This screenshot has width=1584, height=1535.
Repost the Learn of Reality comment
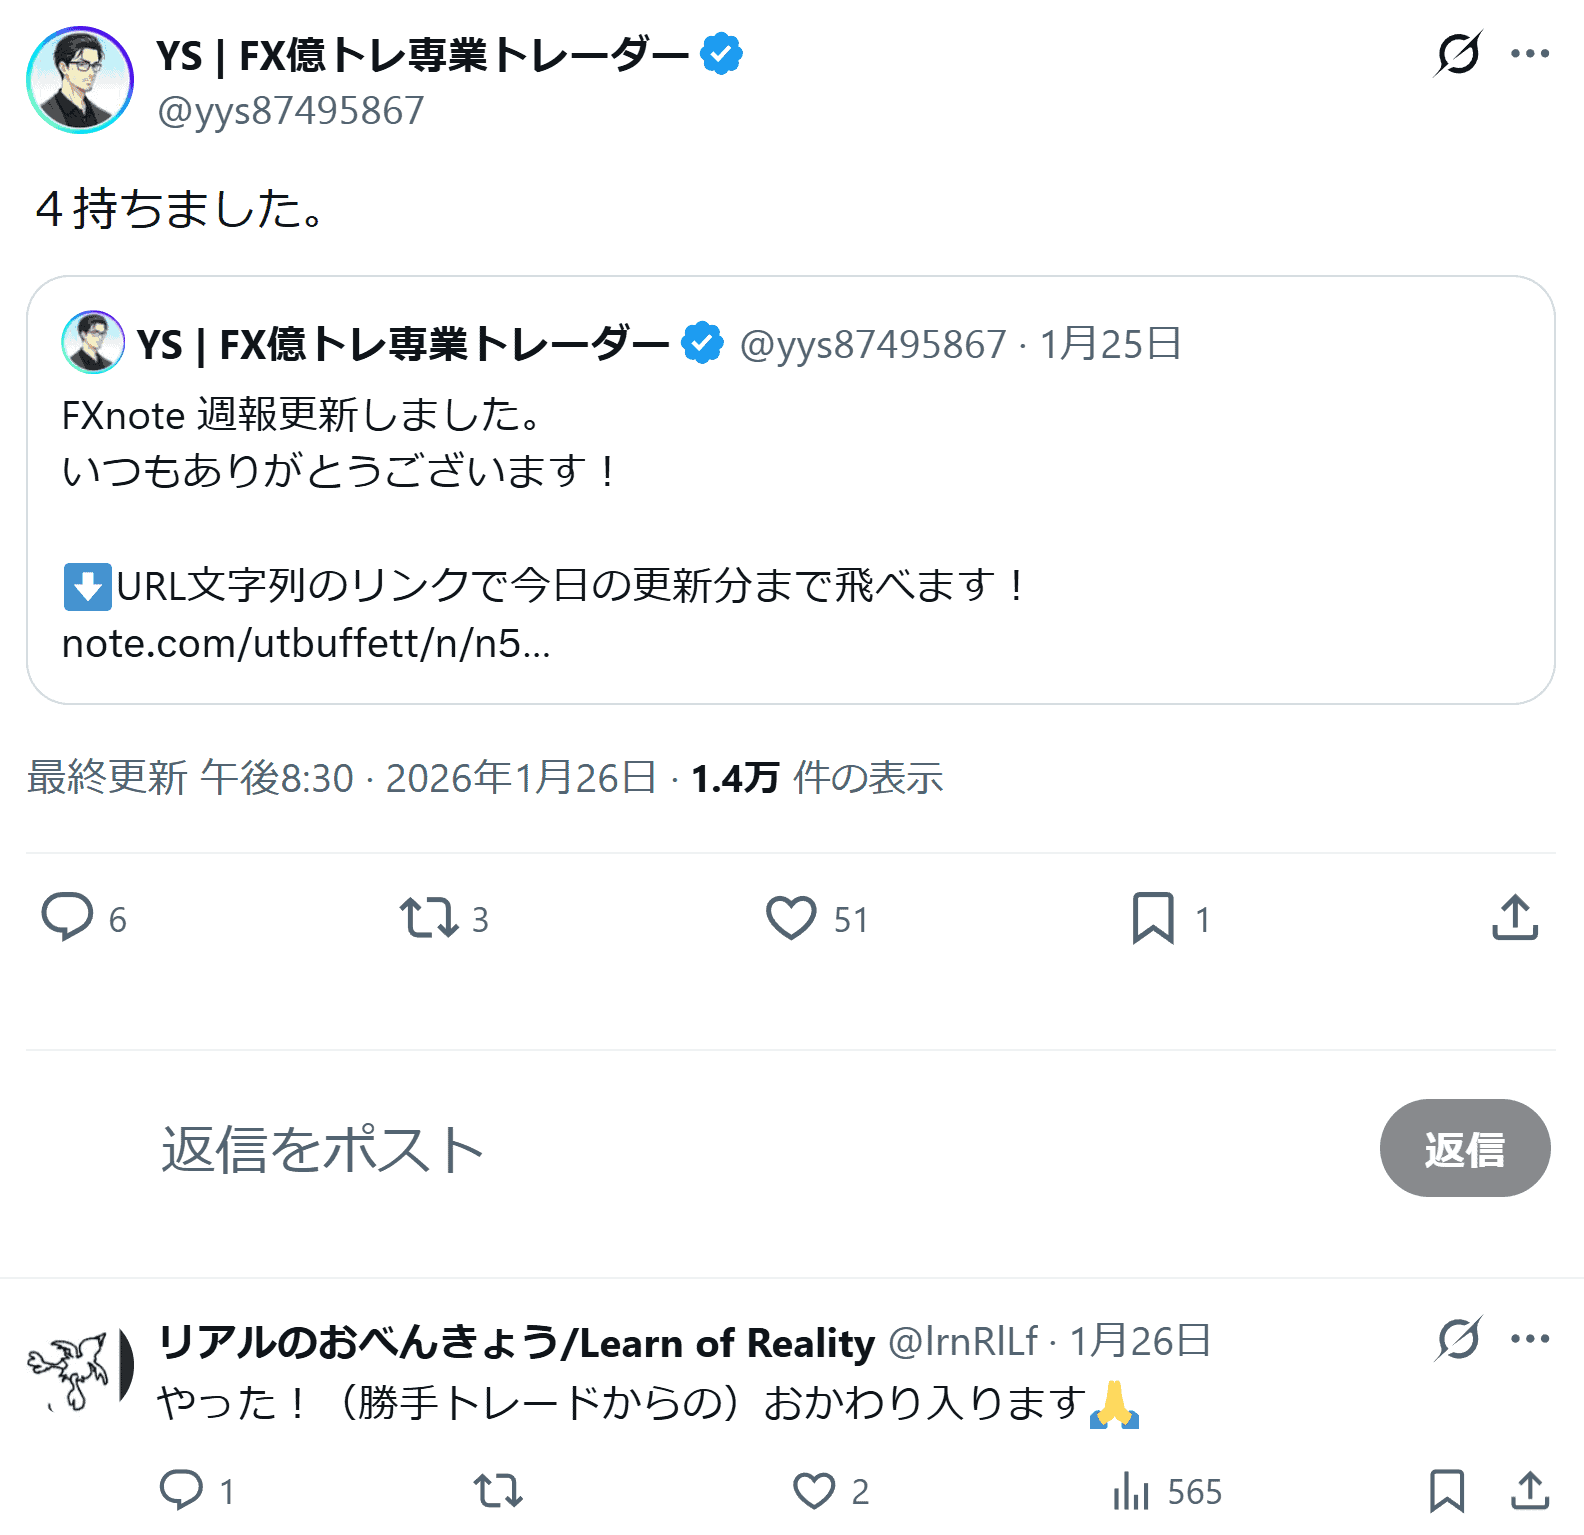click(498, 1490)
